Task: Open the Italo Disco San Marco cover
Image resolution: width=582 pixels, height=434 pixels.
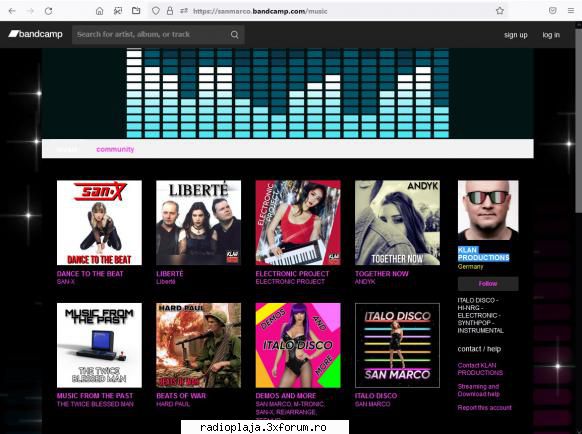Action: pyautogui.click(x=398, y=345)
